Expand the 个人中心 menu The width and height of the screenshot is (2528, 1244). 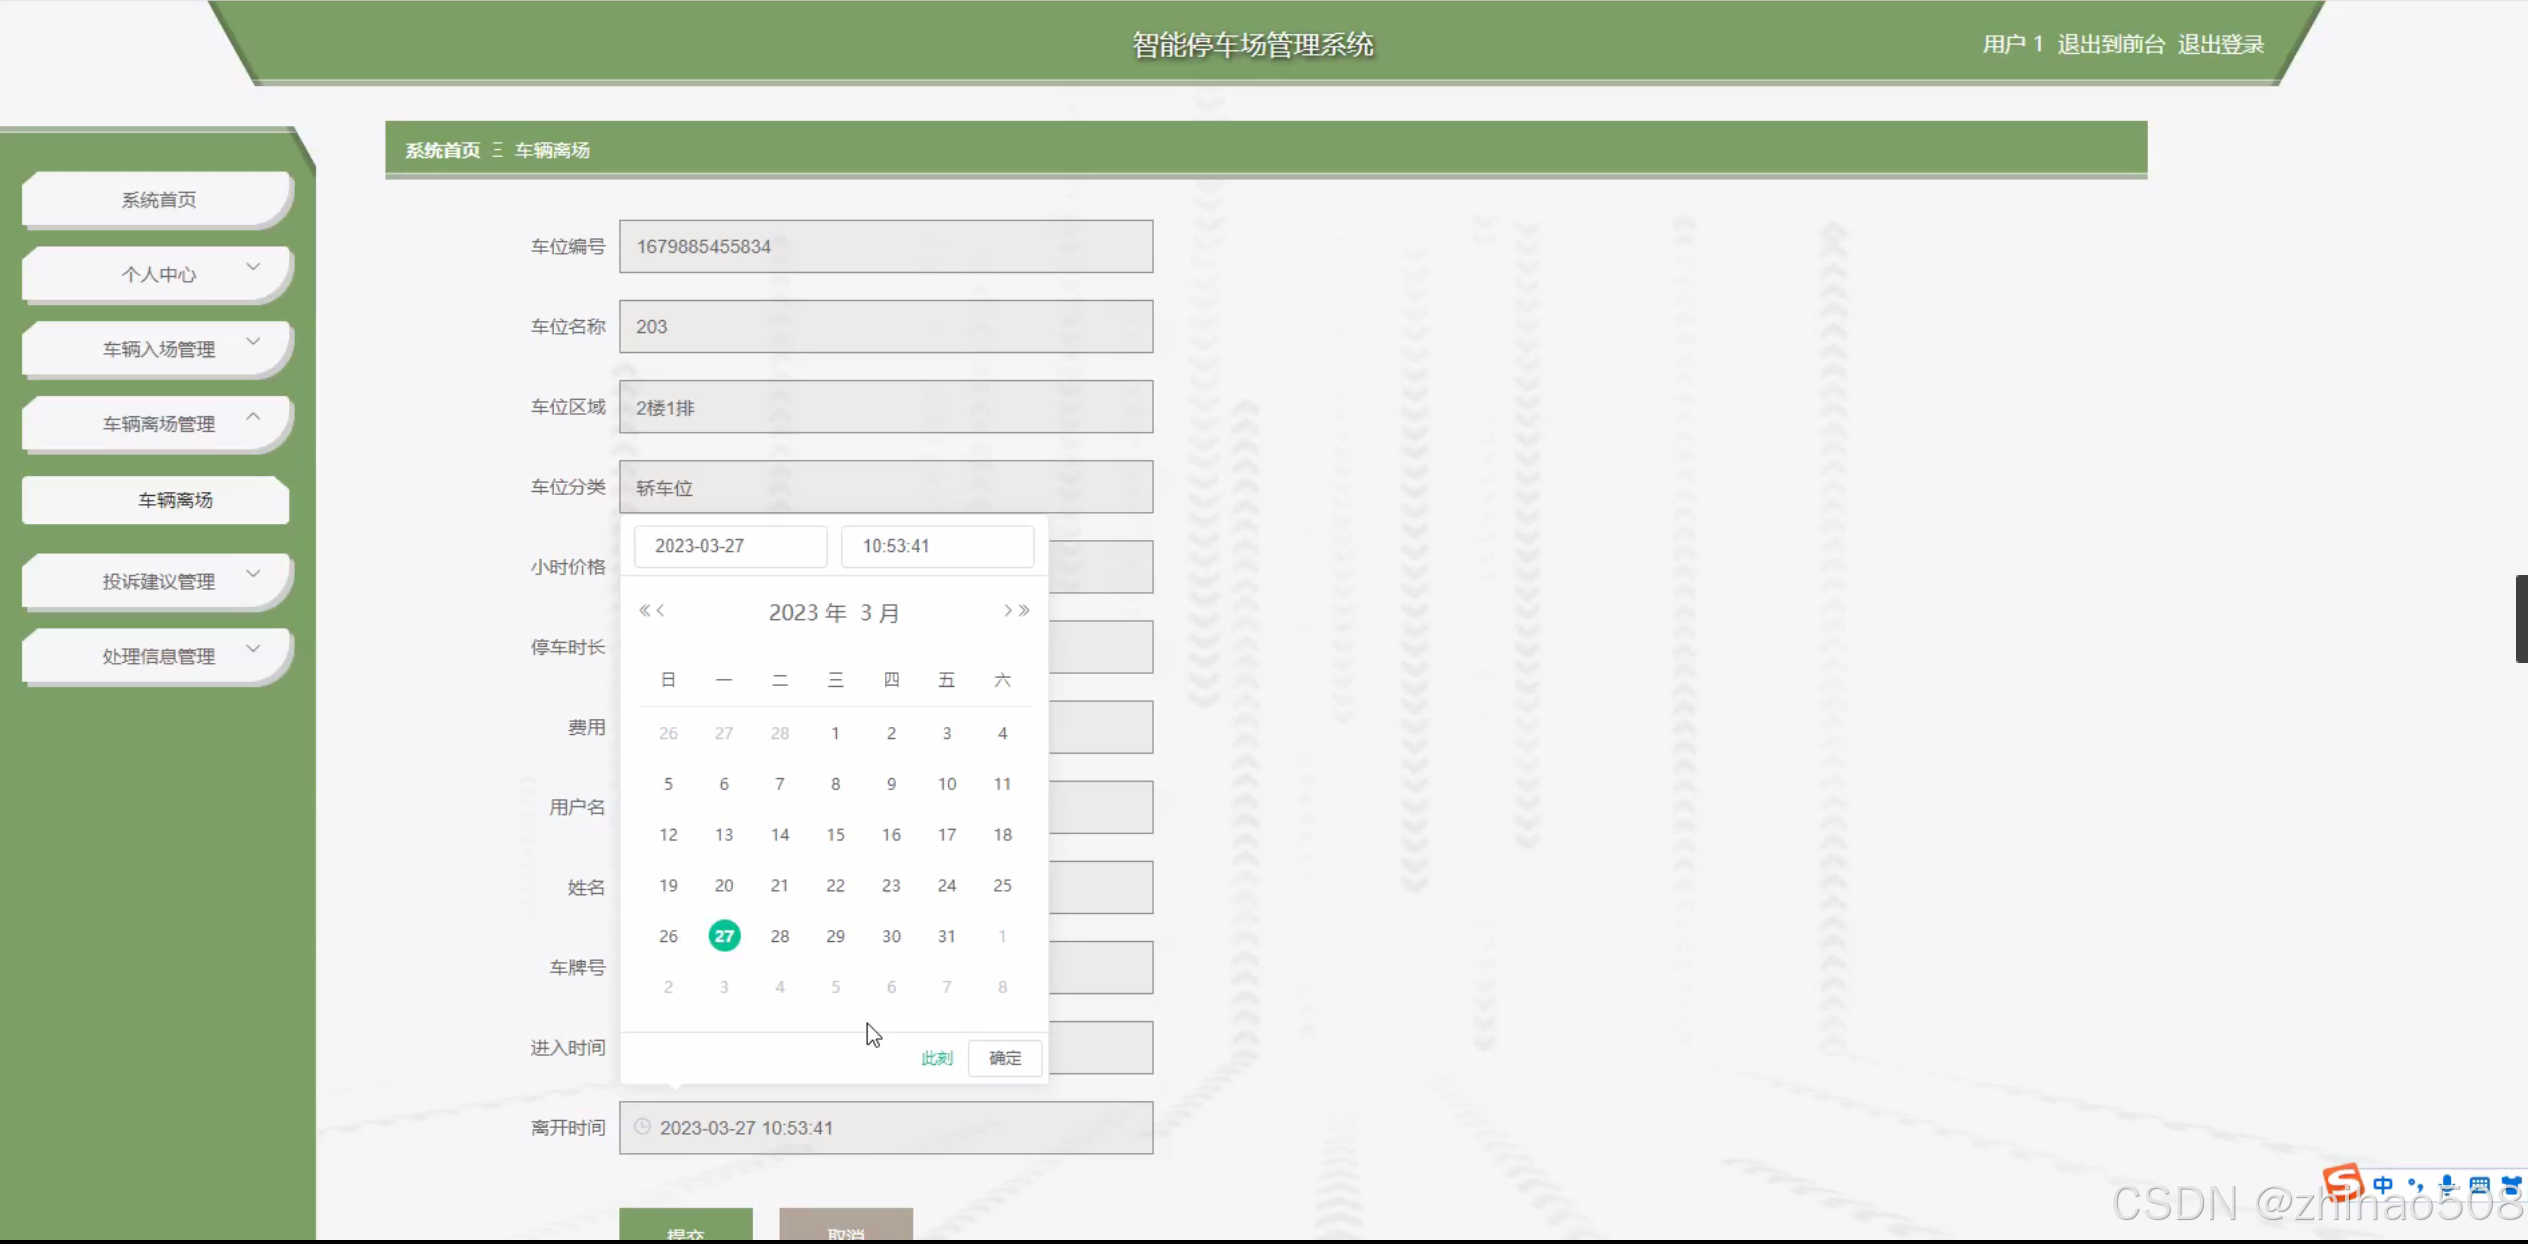coord(157,273)
